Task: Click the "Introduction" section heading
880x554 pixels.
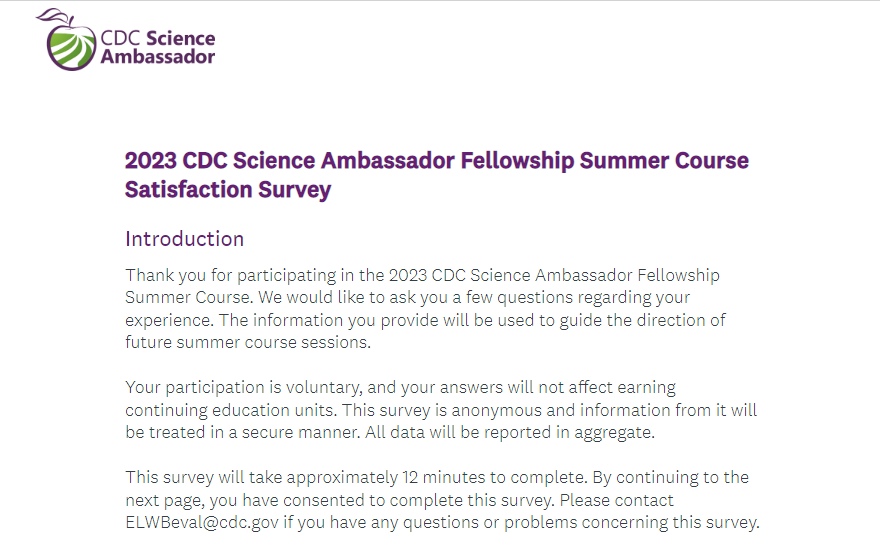Action: pyautogui.click(x=184, y=239)
